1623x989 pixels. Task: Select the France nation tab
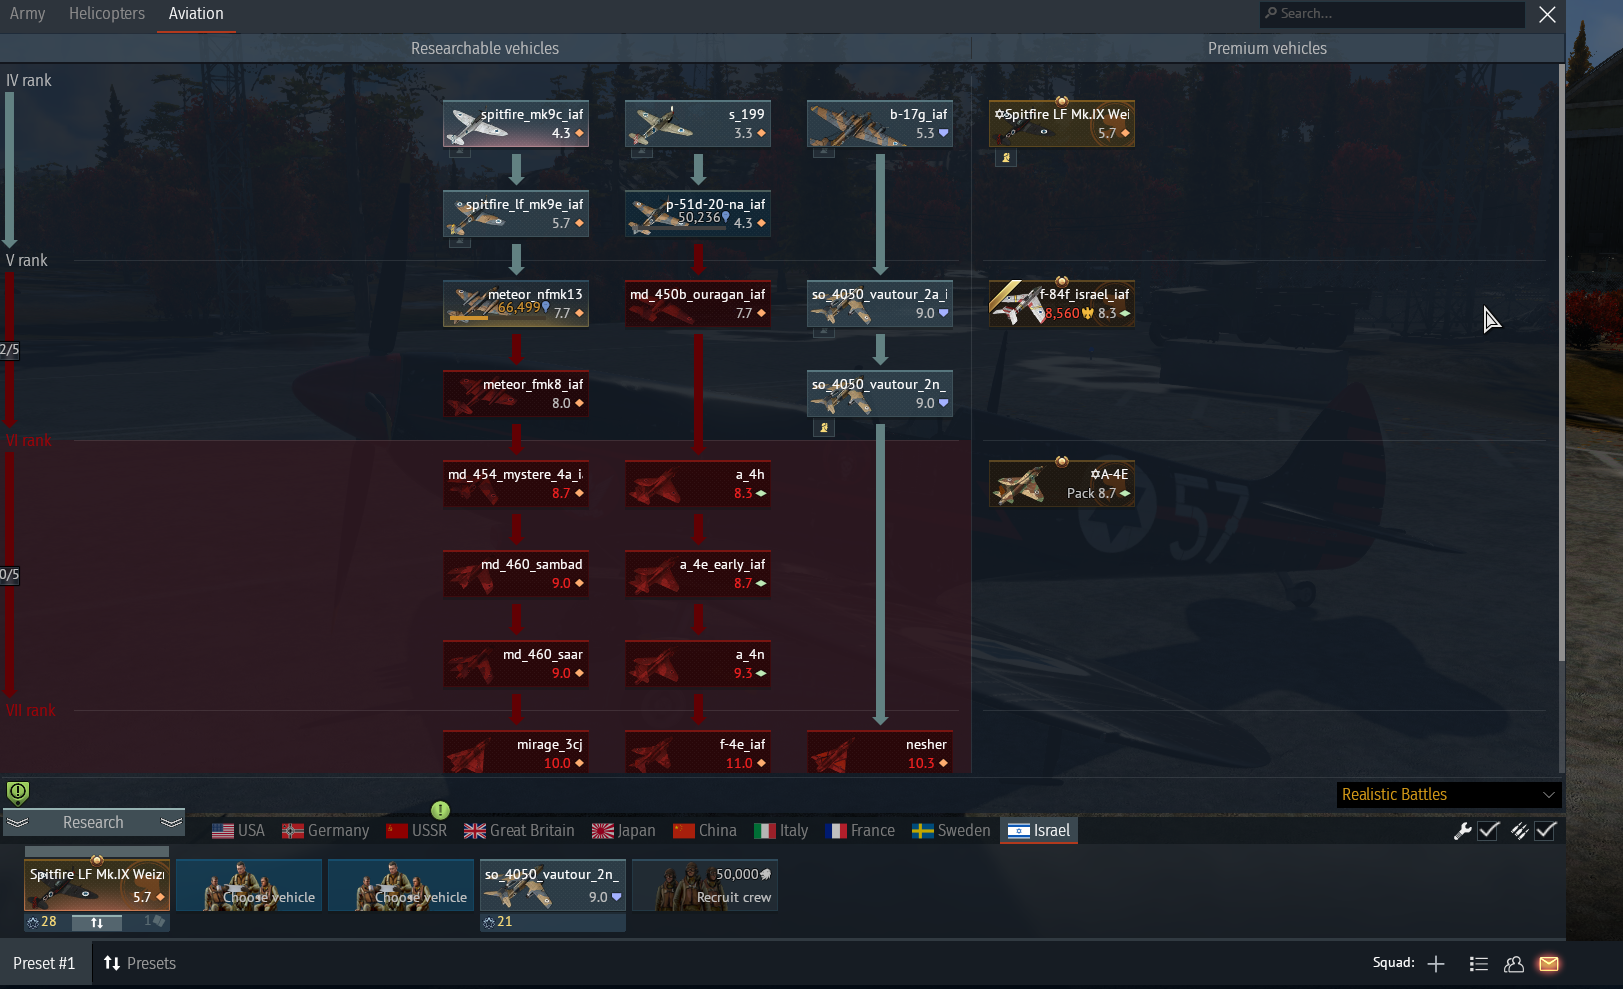click(x=861, y=831)
